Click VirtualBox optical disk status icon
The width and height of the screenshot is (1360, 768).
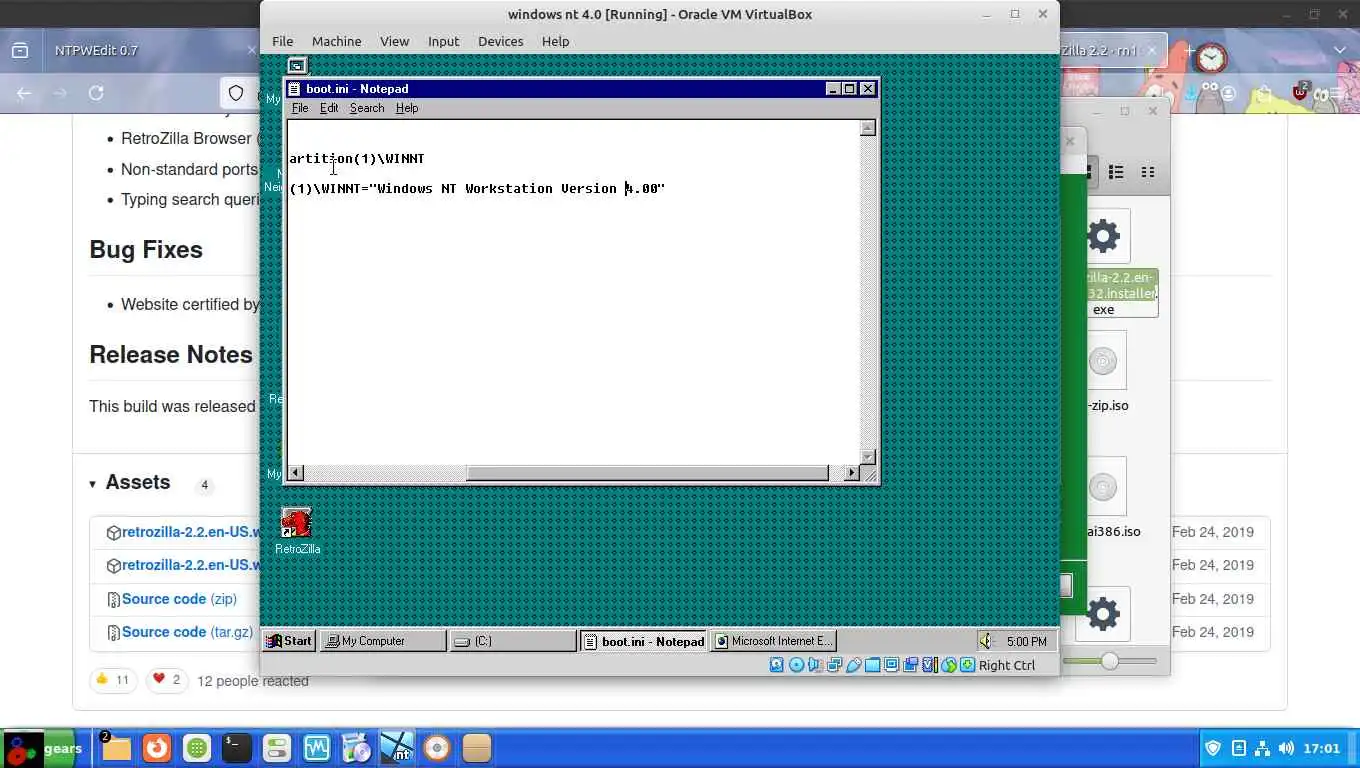[796, 665]
